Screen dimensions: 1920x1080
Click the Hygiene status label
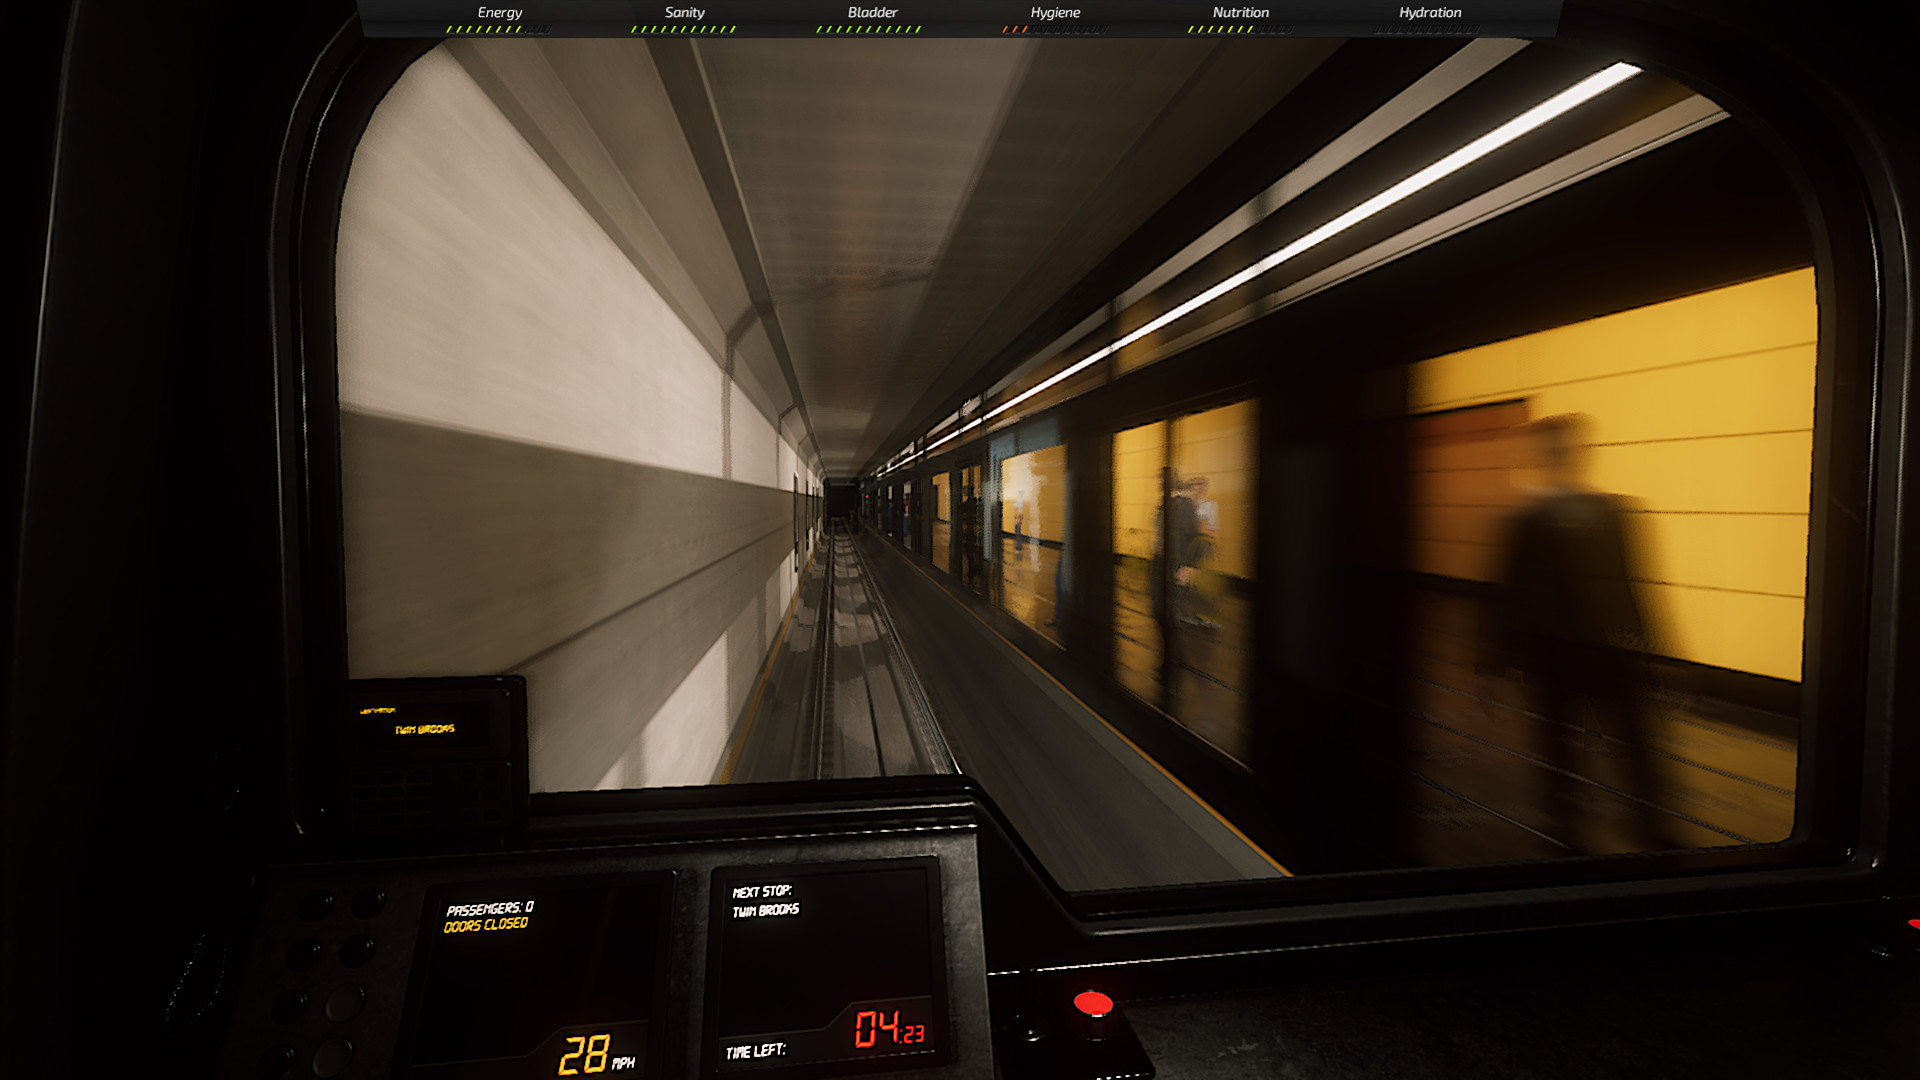coord(1056,12)
